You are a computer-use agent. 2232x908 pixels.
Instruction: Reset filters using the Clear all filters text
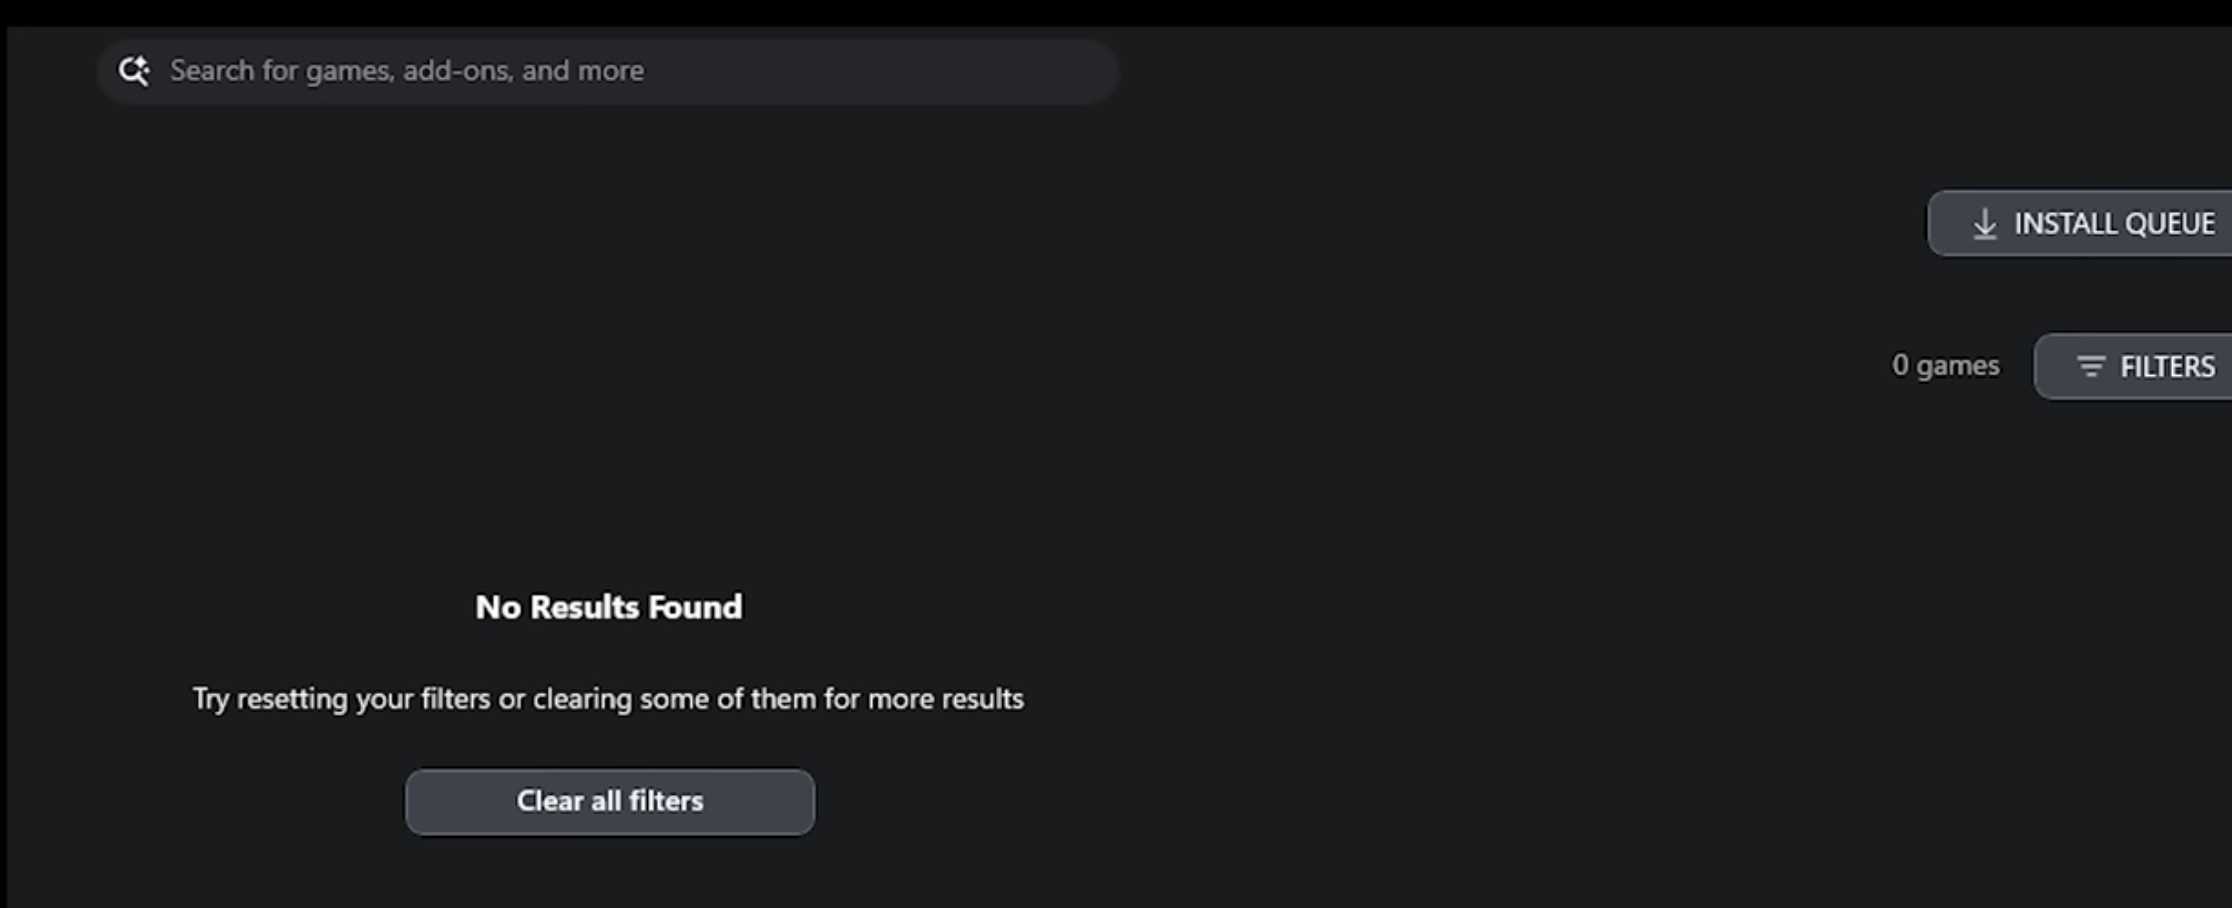610,801
